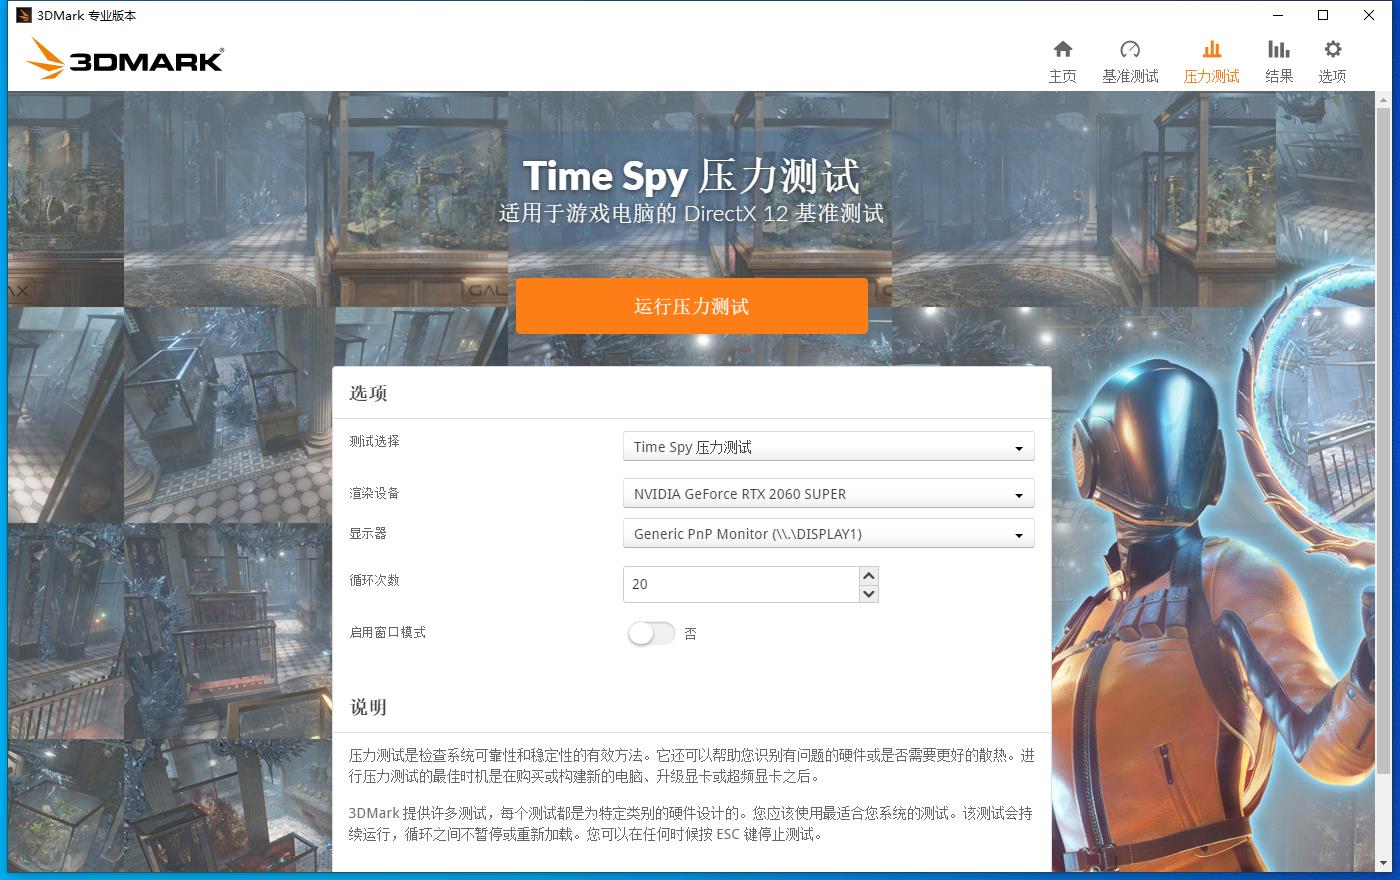This screenshot has width=1400, height=880.
Task: Open the 选项 gear icon
Action: click(x=1332, y=49)
